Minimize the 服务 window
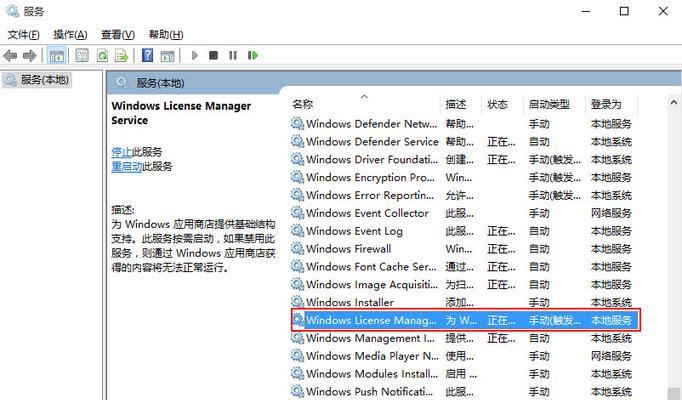 pyautogui.click(x=586, y=11)
